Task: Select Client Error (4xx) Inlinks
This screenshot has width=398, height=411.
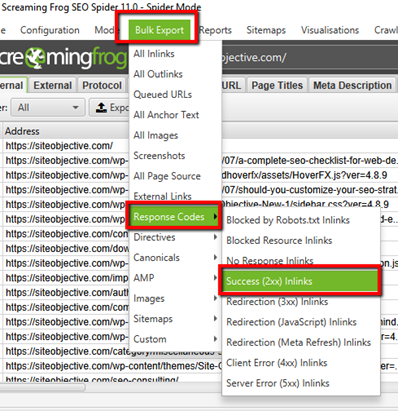Action: click(301, 363)
